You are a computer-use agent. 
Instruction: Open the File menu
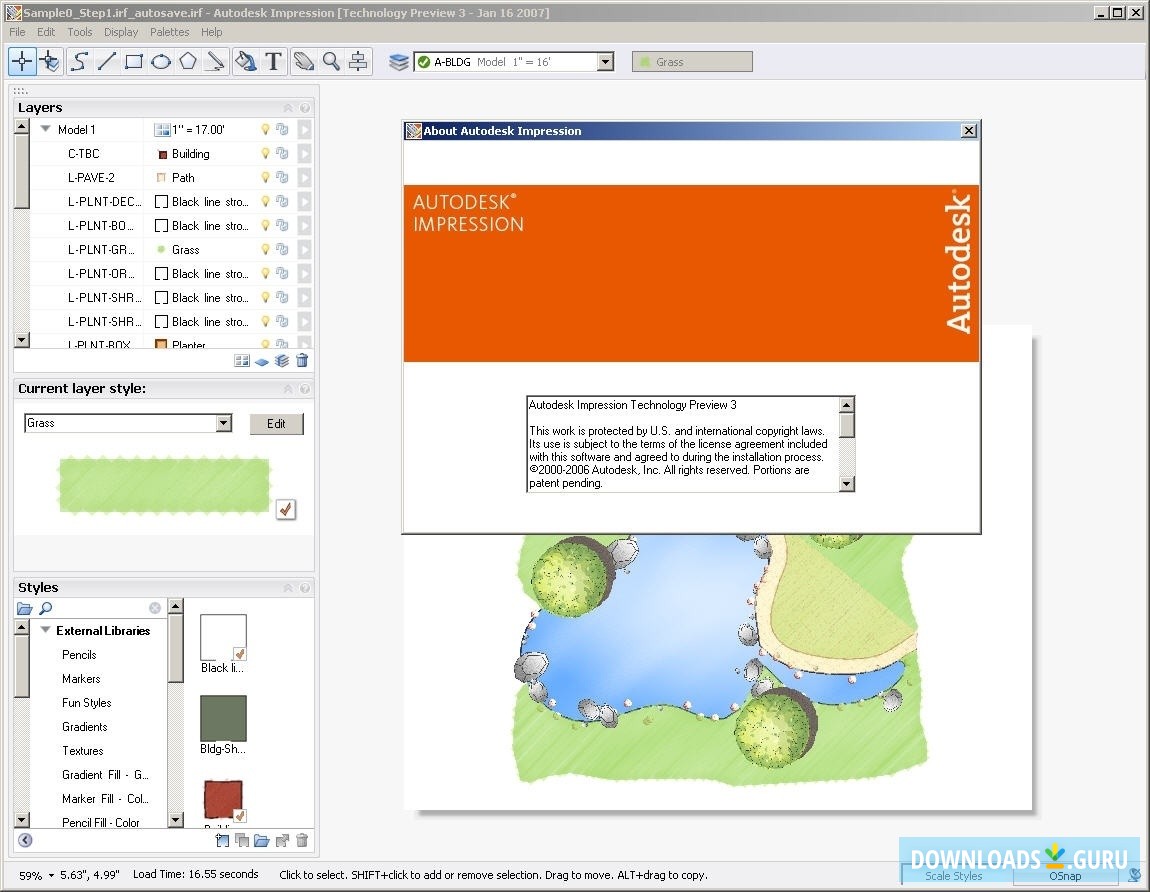pyautogui.click(x=17, y=32)
